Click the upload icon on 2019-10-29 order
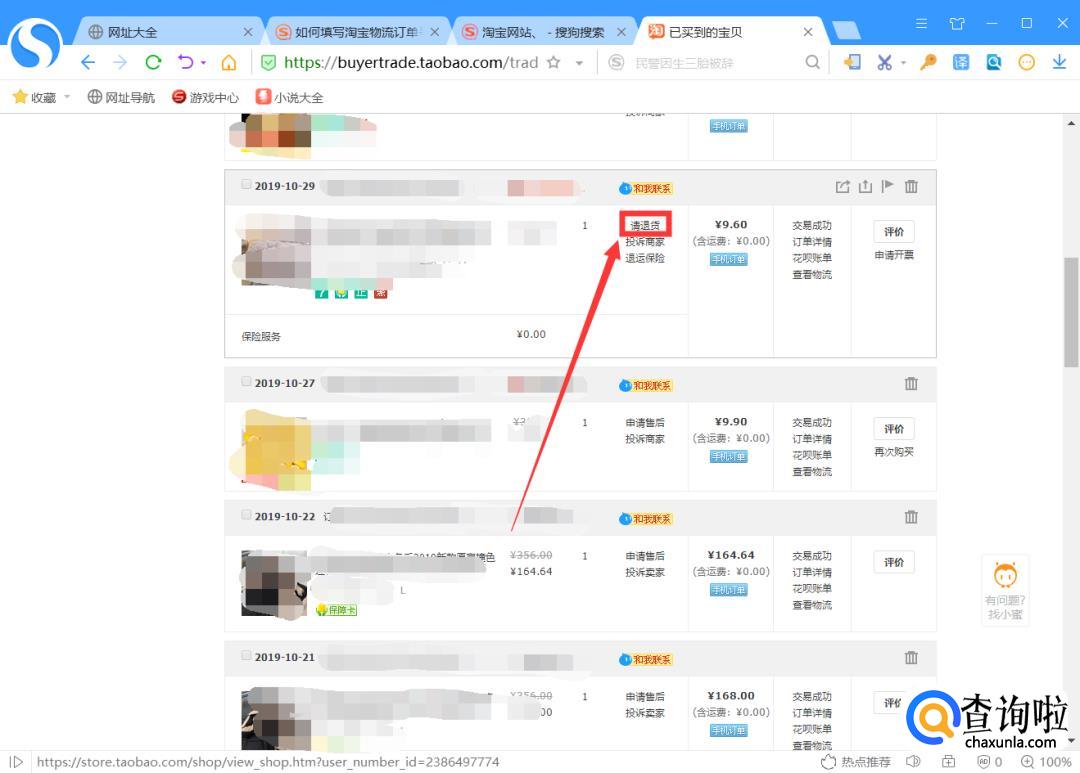 [865, 186]
